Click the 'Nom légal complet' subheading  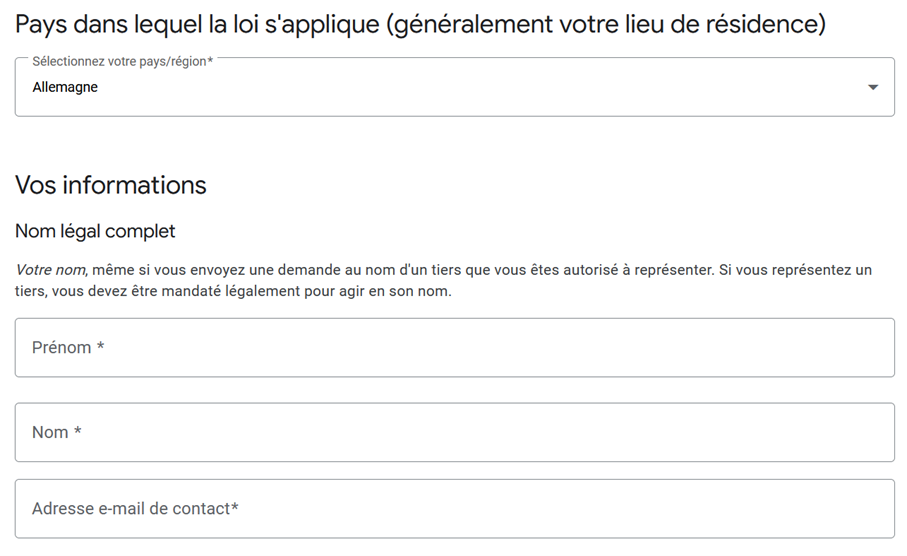(x=95, y=231)
